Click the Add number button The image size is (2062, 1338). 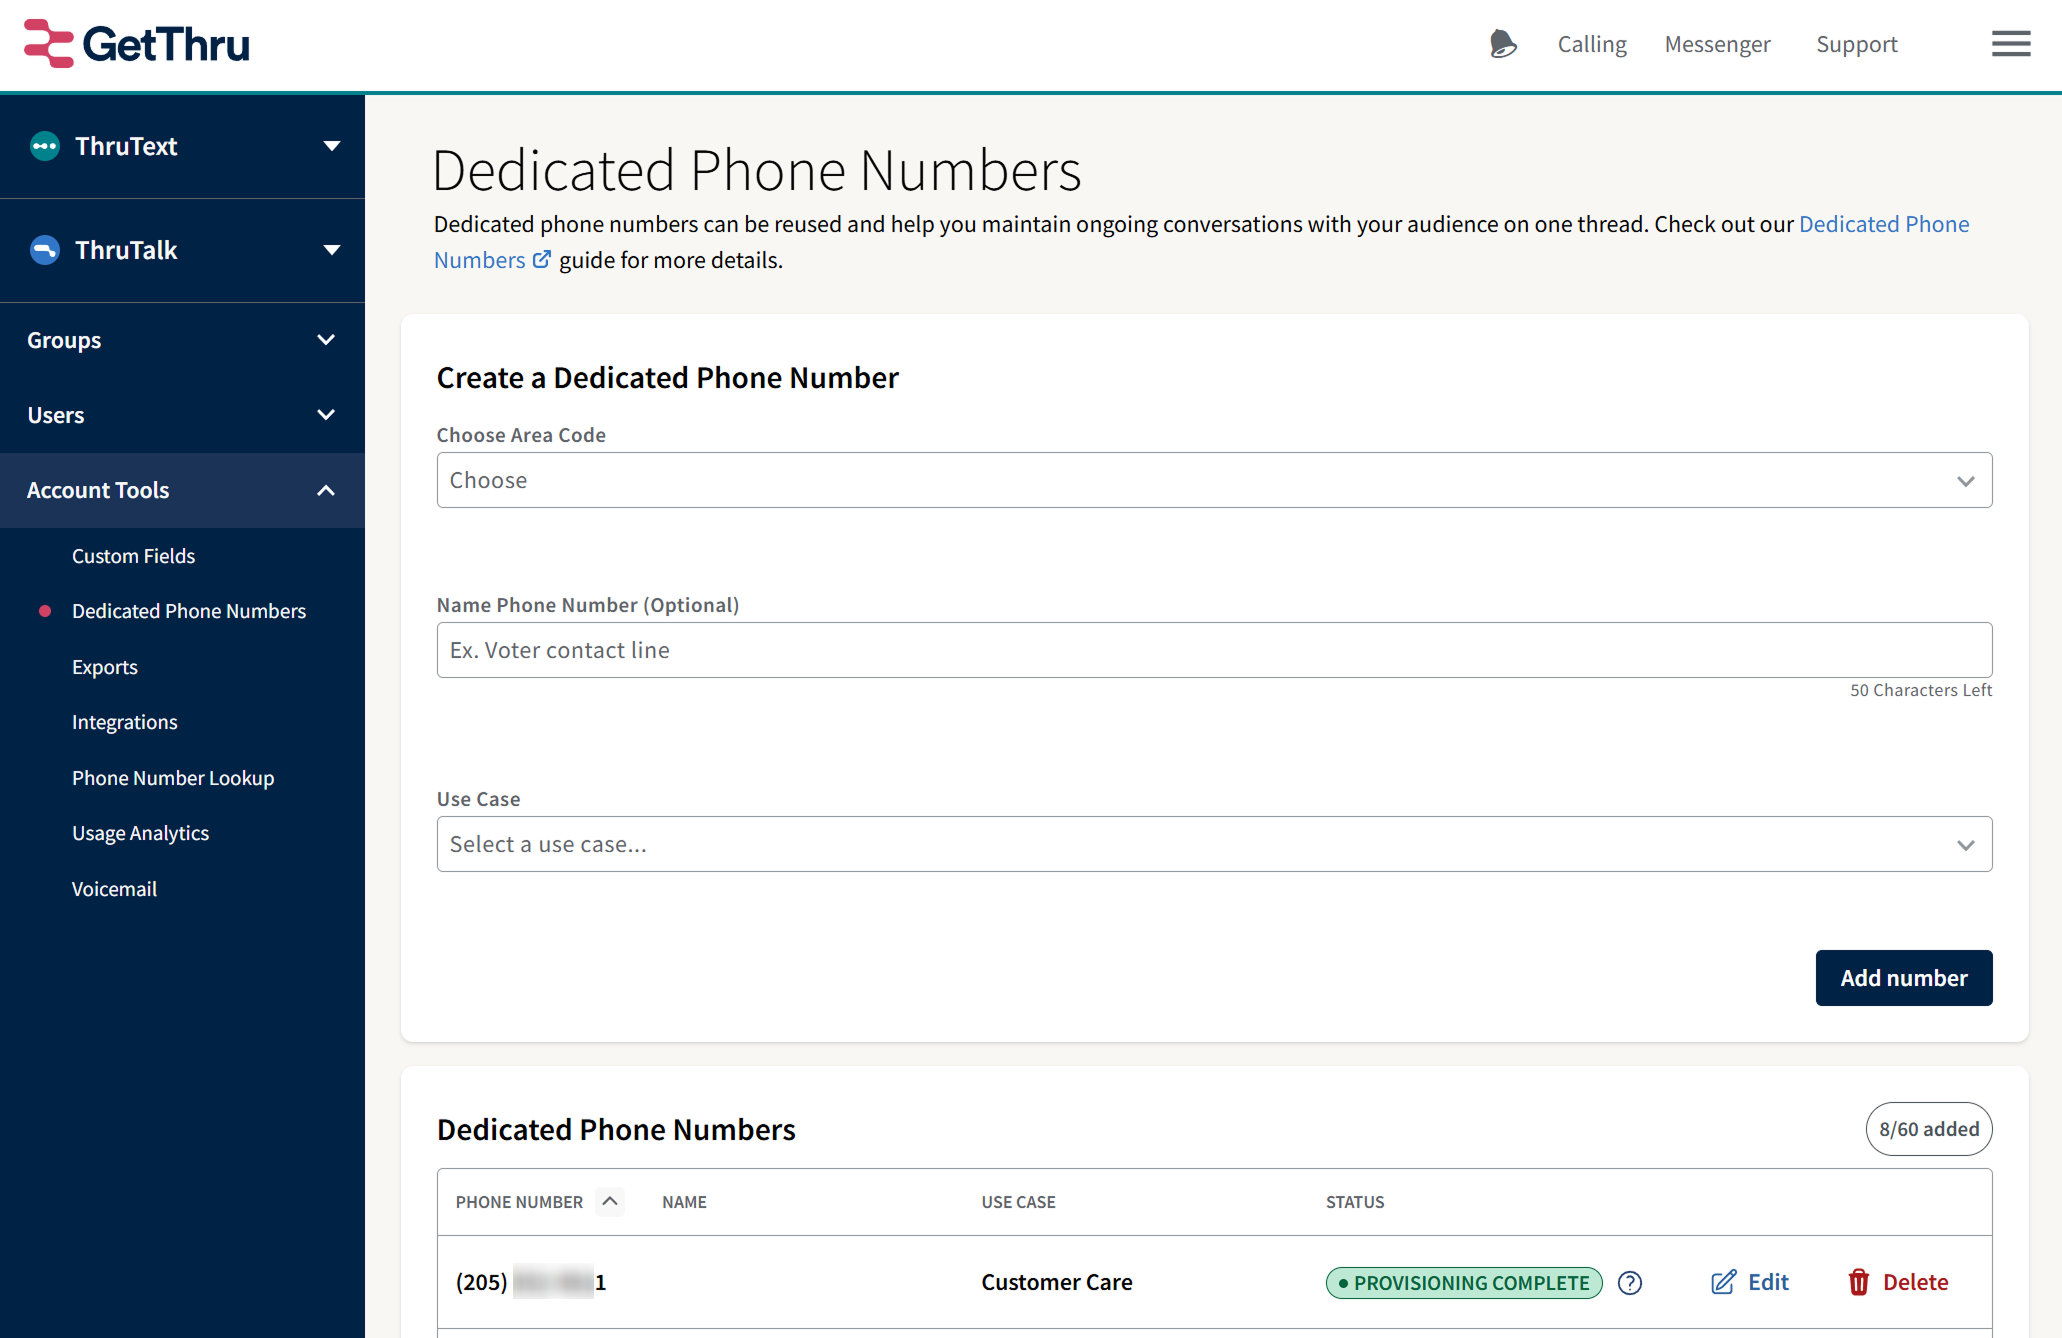(x=1903, y=978)
